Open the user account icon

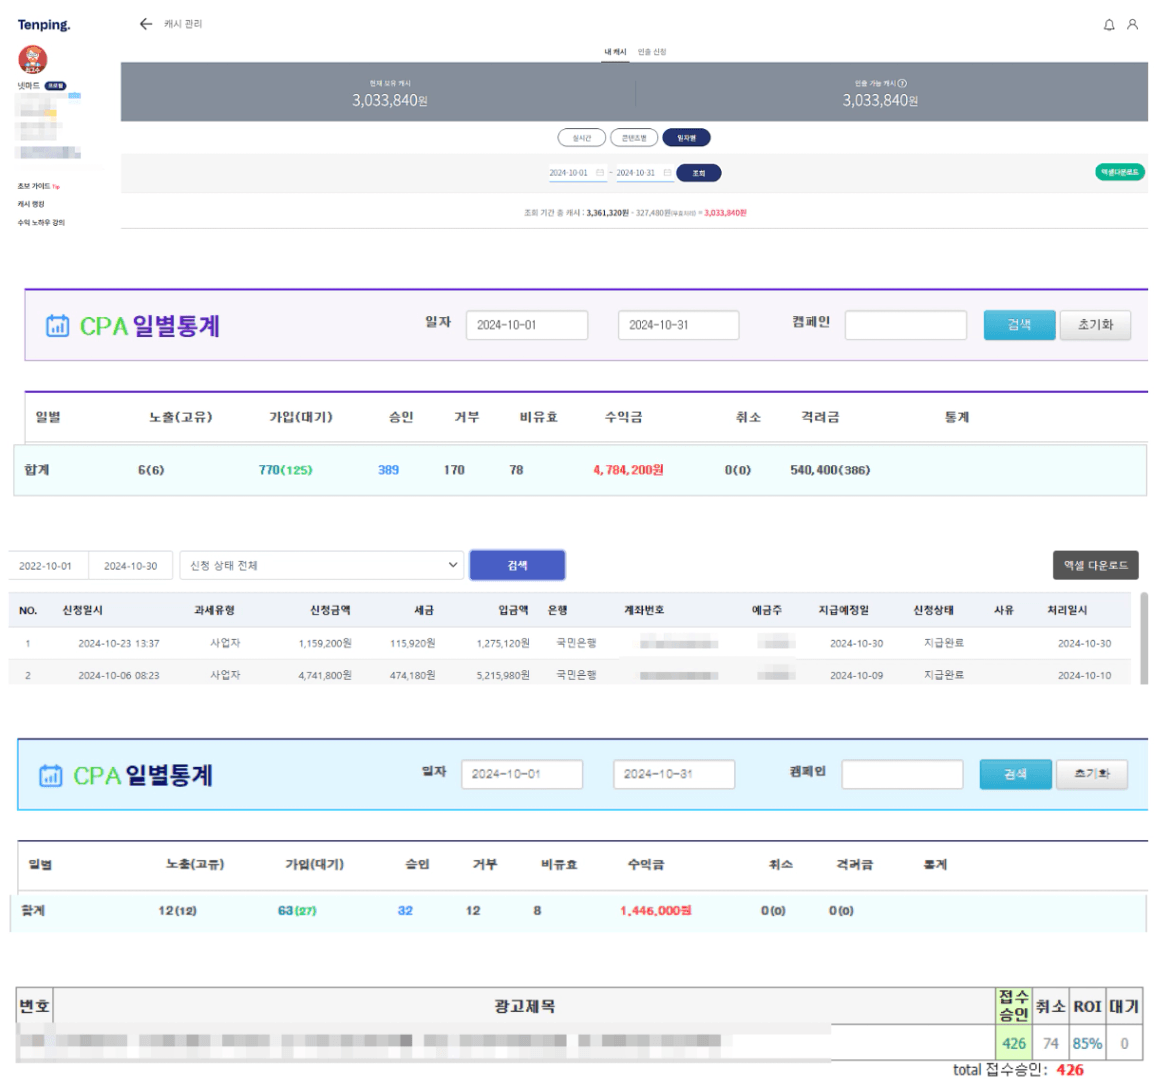pyautogui.click(x=1132, y=25)
